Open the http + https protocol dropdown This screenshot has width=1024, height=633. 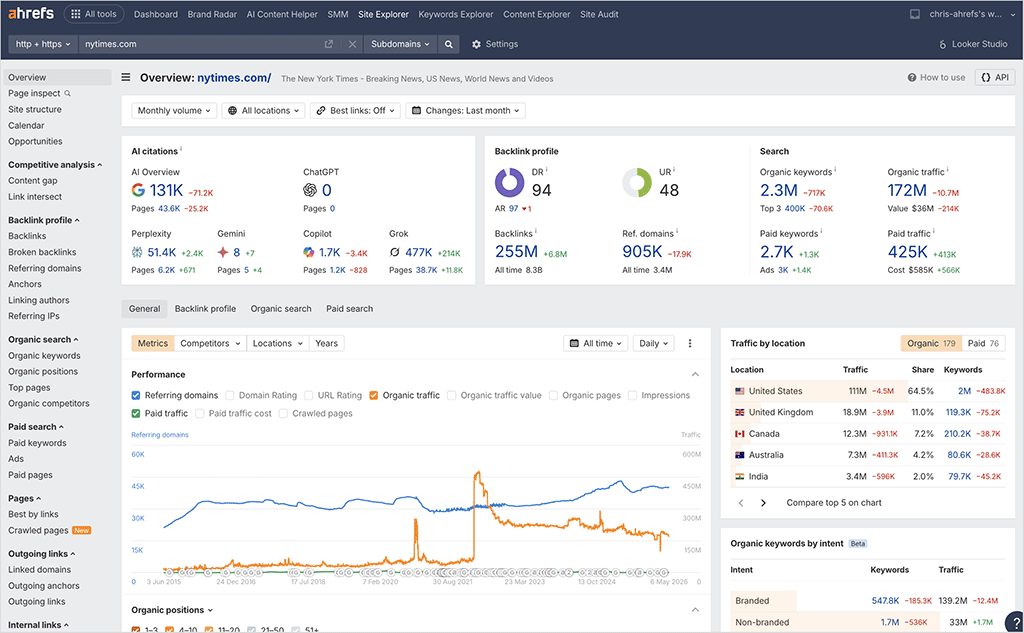43,44
